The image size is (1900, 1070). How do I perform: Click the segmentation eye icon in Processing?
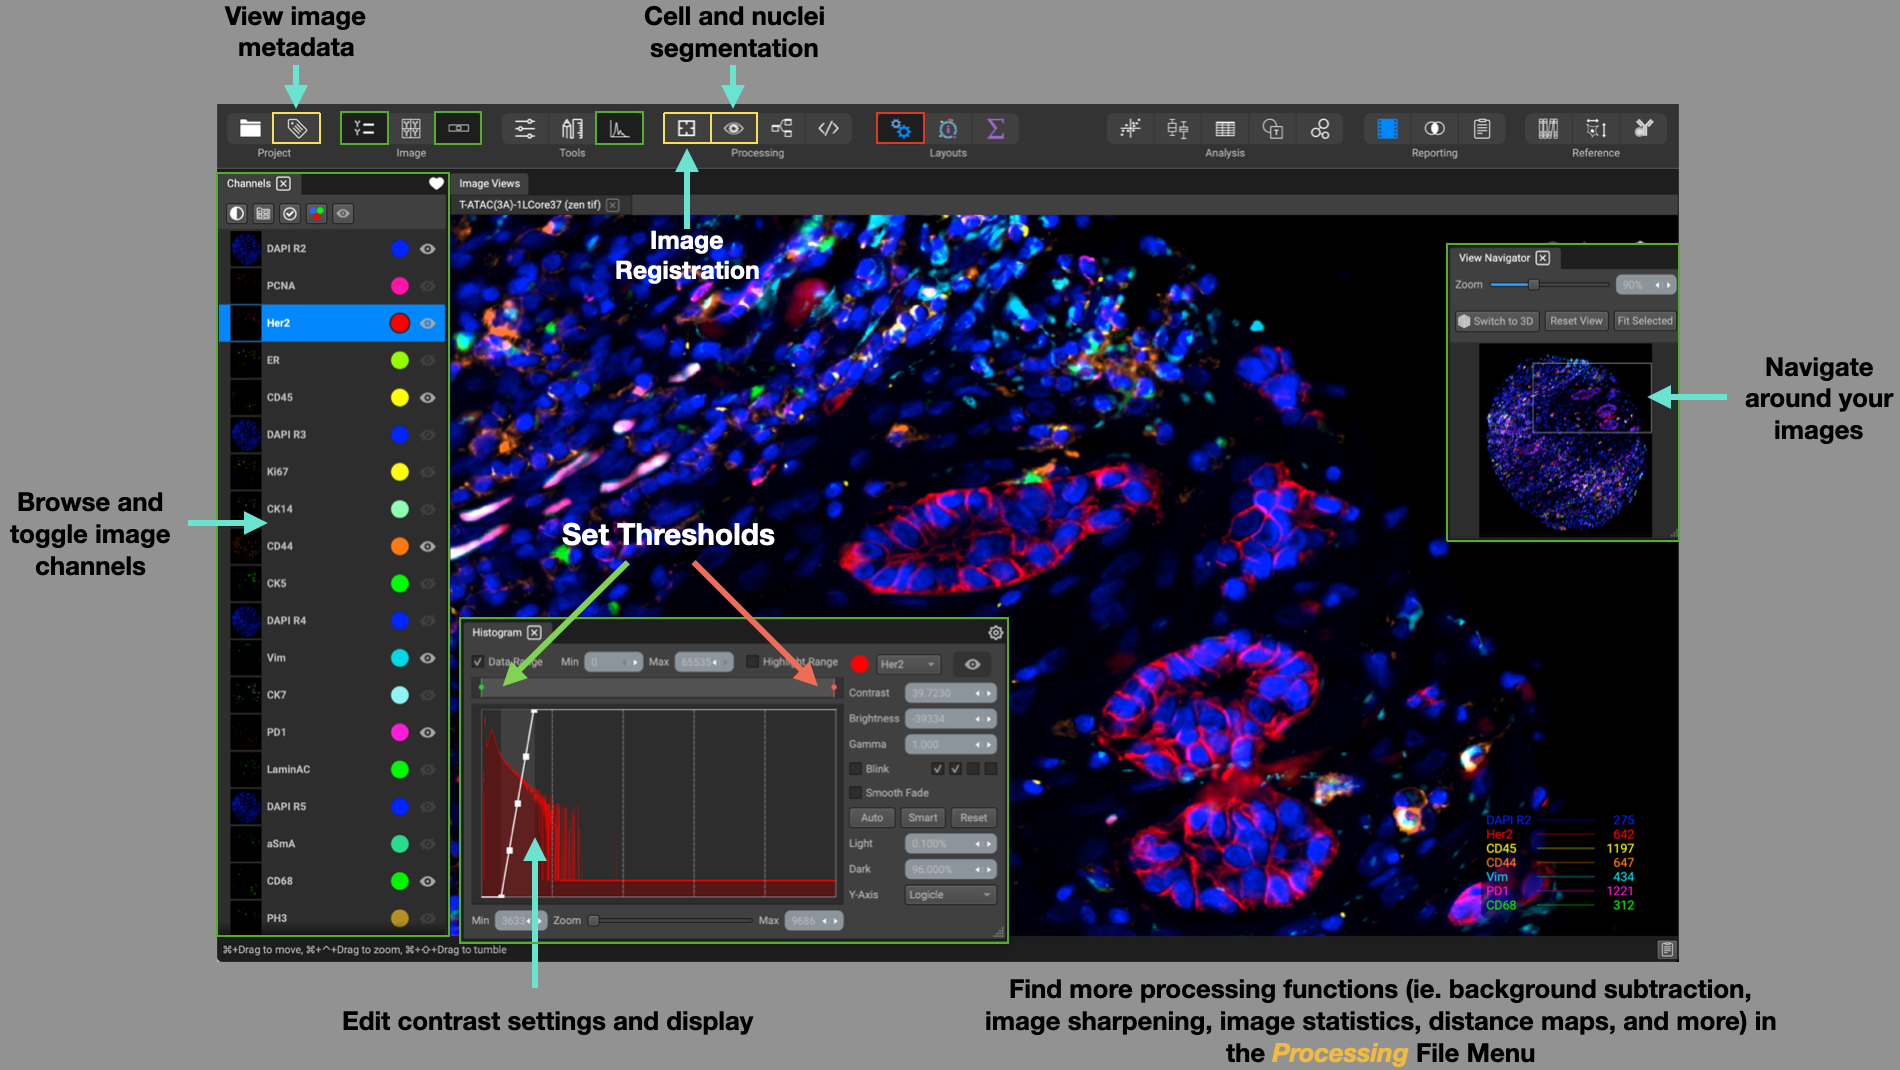pyautogui.click(x=734, y=128)
